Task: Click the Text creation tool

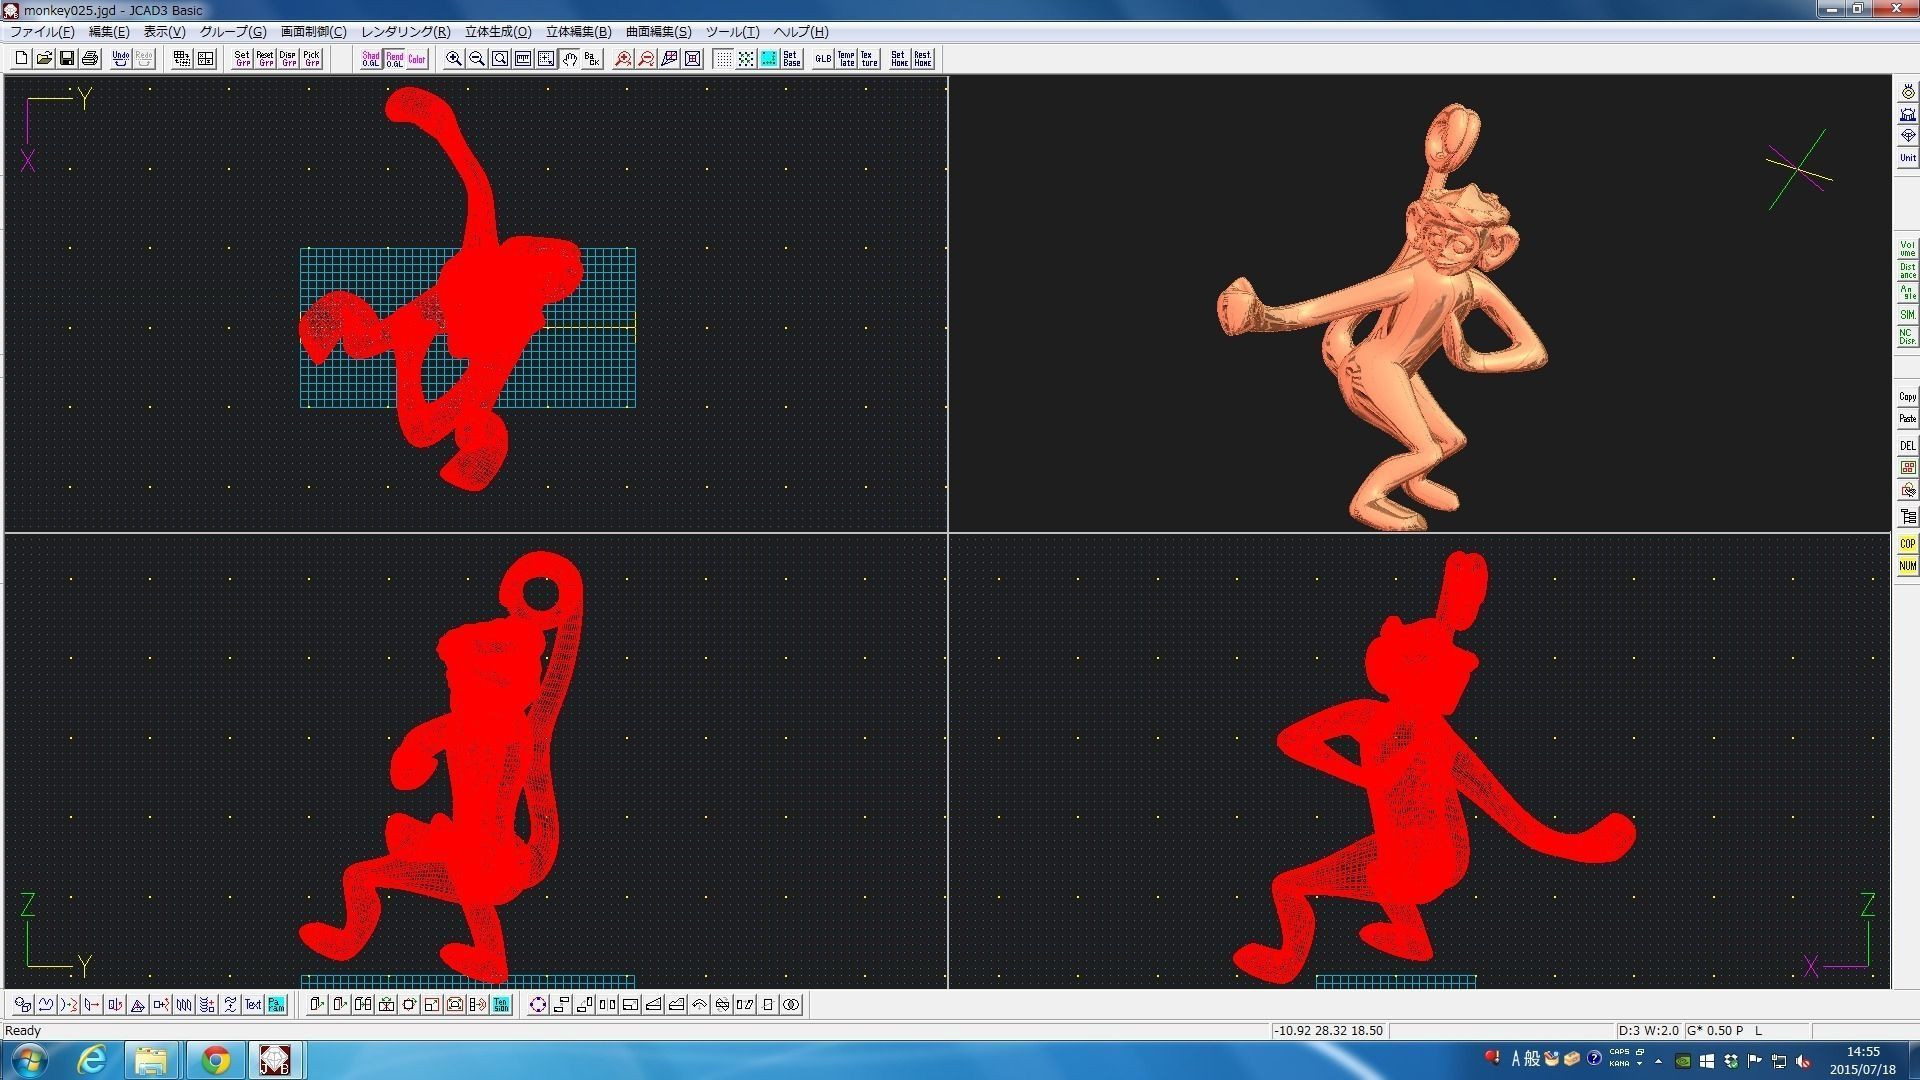Action: [x=253, y=1005]
